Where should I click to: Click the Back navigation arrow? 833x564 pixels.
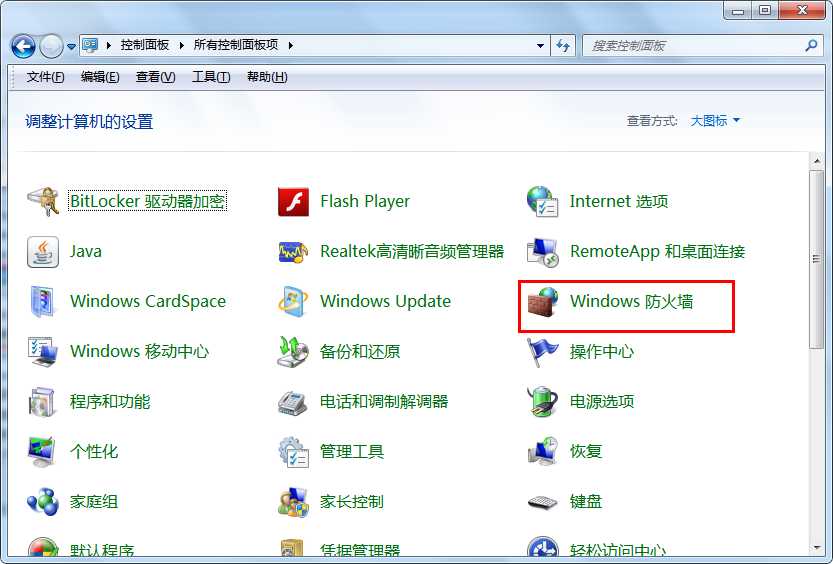[23, 46]
